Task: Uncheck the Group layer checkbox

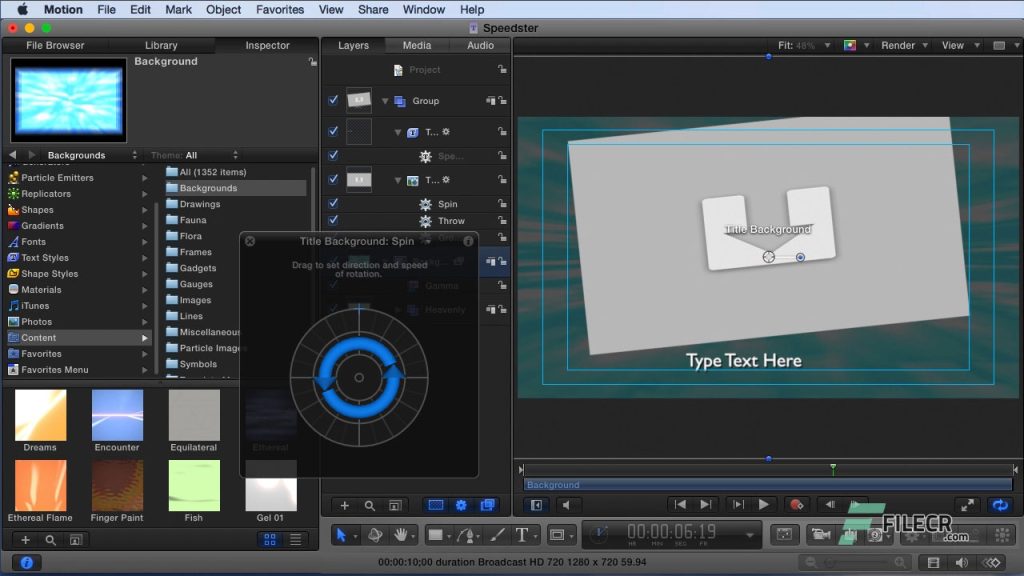Action: (x=333, y=101)
